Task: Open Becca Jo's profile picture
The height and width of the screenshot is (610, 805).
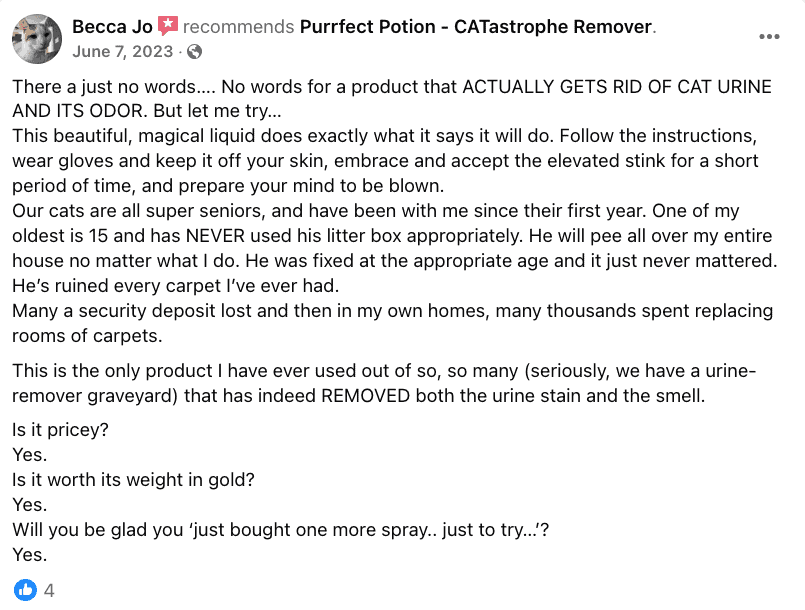Action: [37, 38]
